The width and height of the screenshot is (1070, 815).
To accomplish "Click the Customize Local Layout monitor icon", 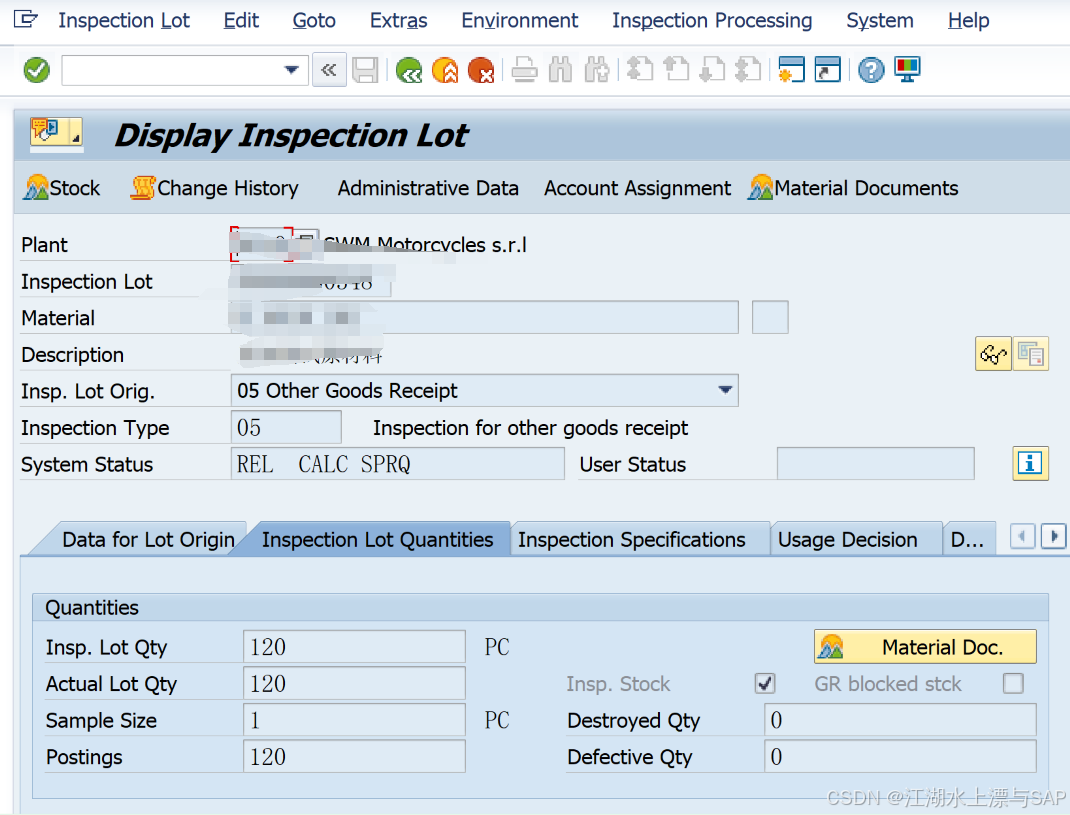I will (908, 70).
